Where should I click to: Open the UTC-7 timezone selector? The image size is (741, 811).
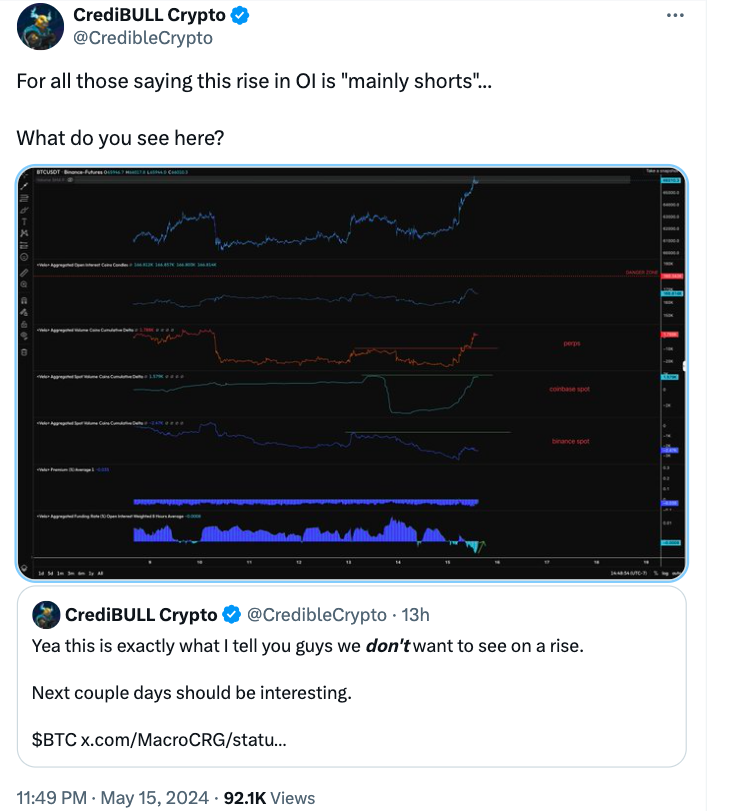tap(629, 573)
